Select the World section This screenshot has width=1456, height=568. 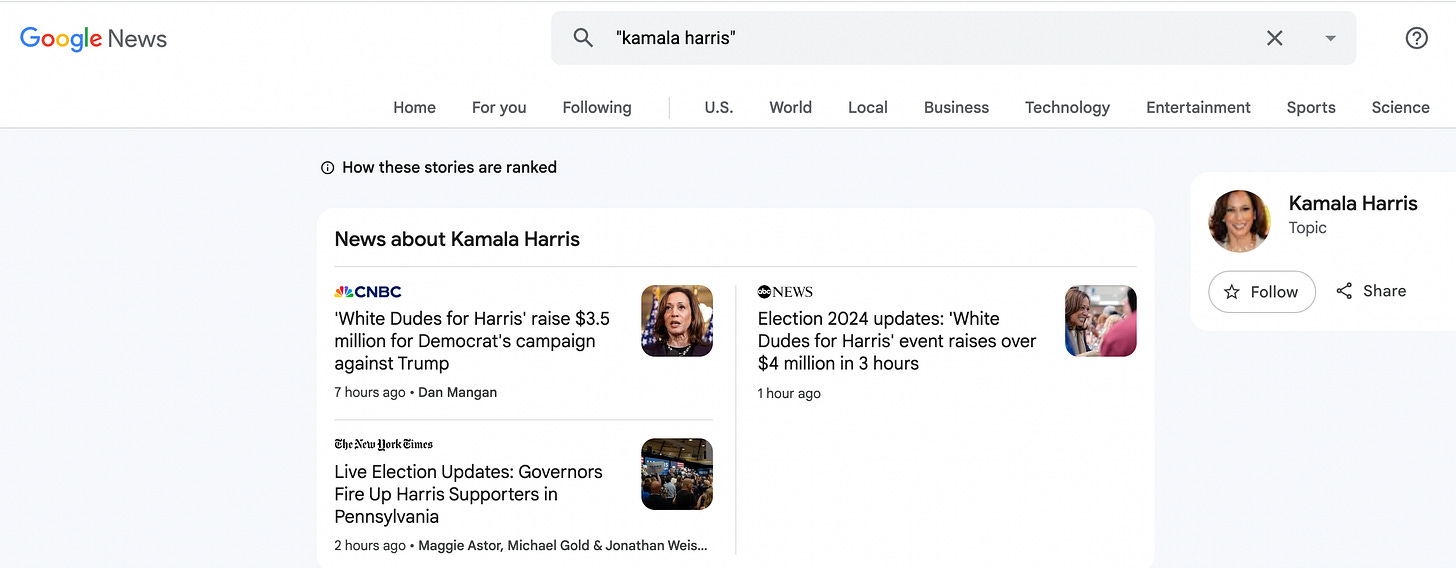[x=790, y=107]
